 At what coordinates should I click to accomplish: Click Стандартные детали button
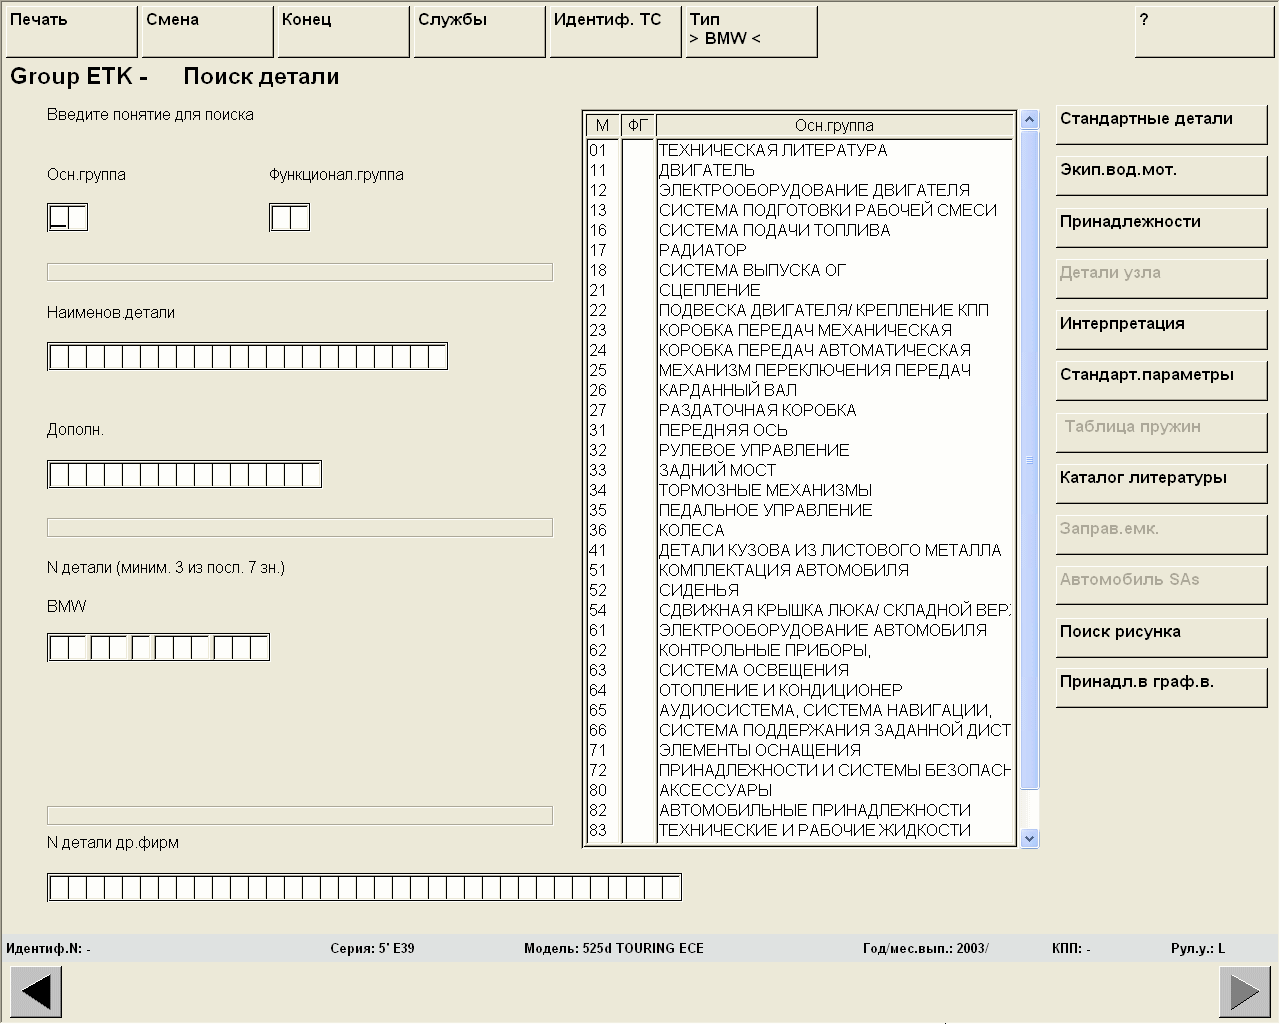[1161, 125]
